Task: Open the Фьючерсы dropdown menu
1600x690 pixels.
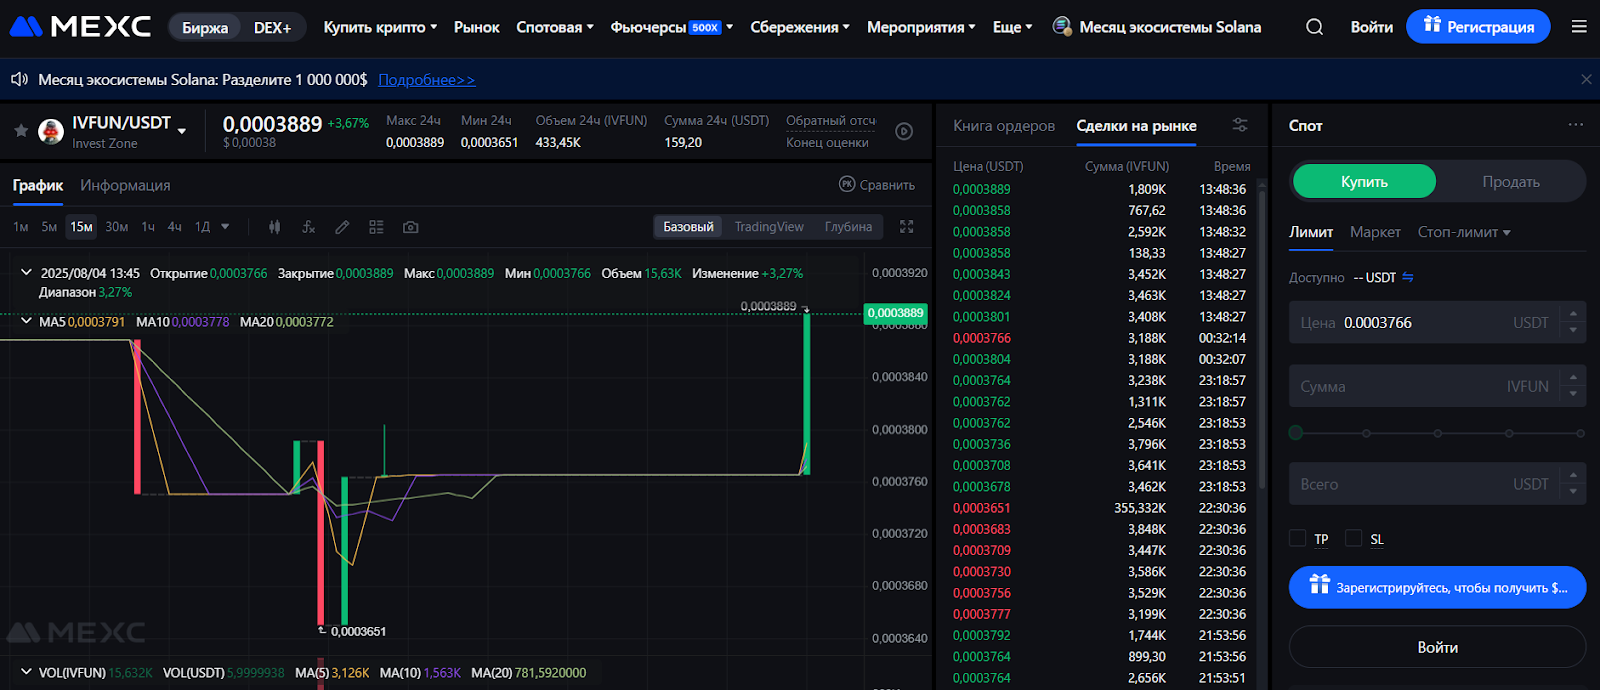Action: 672,27
